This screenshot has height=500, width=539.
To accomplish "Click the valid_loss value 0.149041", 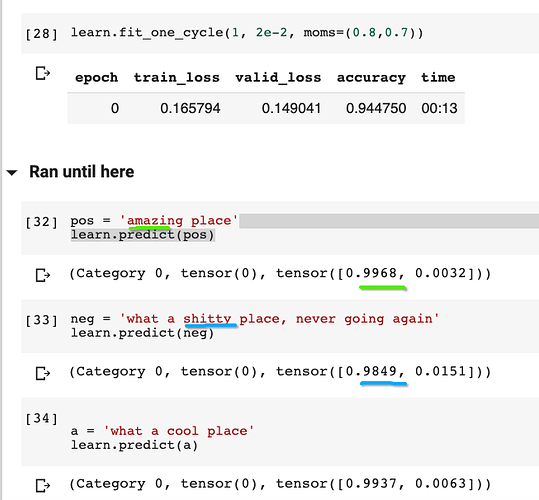I will [291, 109].
